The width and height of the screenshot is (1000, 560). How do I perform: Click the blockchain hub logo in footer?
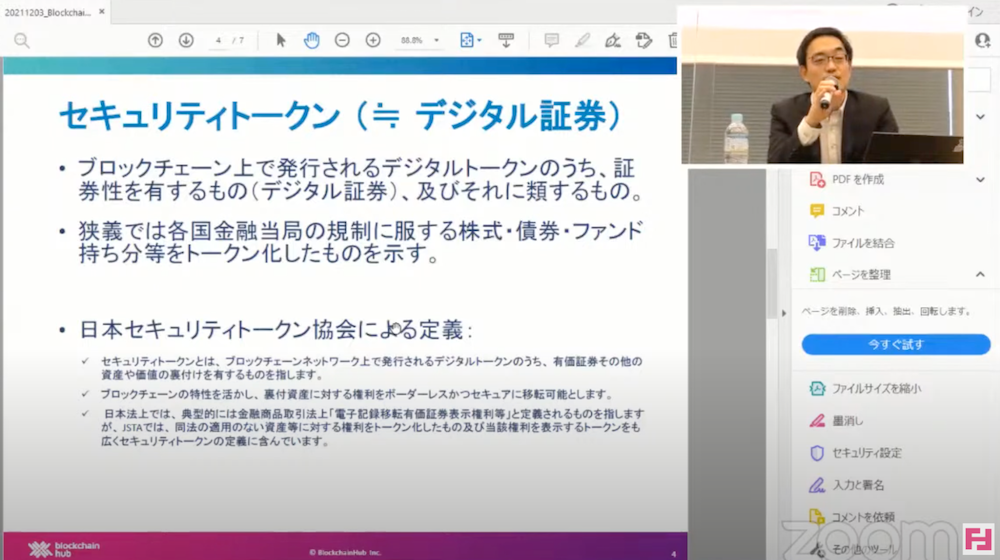(64, 549)
